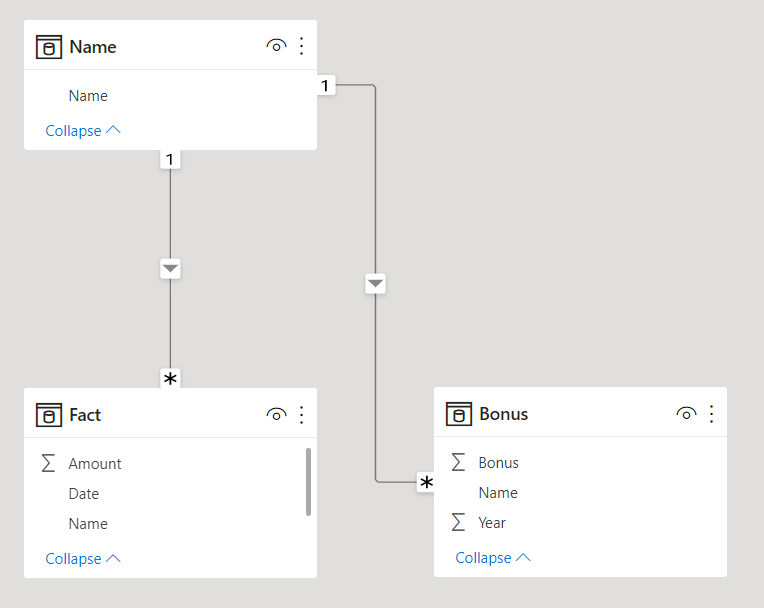
Task: Click the Fact table field list scrollbar
Action: pyautogui.click(x=308, y=482)
